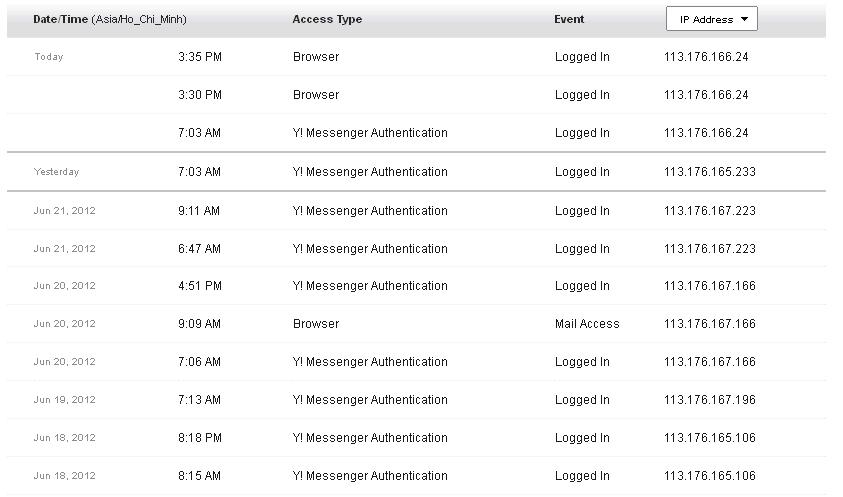Click IP address of the 3:35 PM login
Viewport: 843px width, 497px height.
click(706, 57)
